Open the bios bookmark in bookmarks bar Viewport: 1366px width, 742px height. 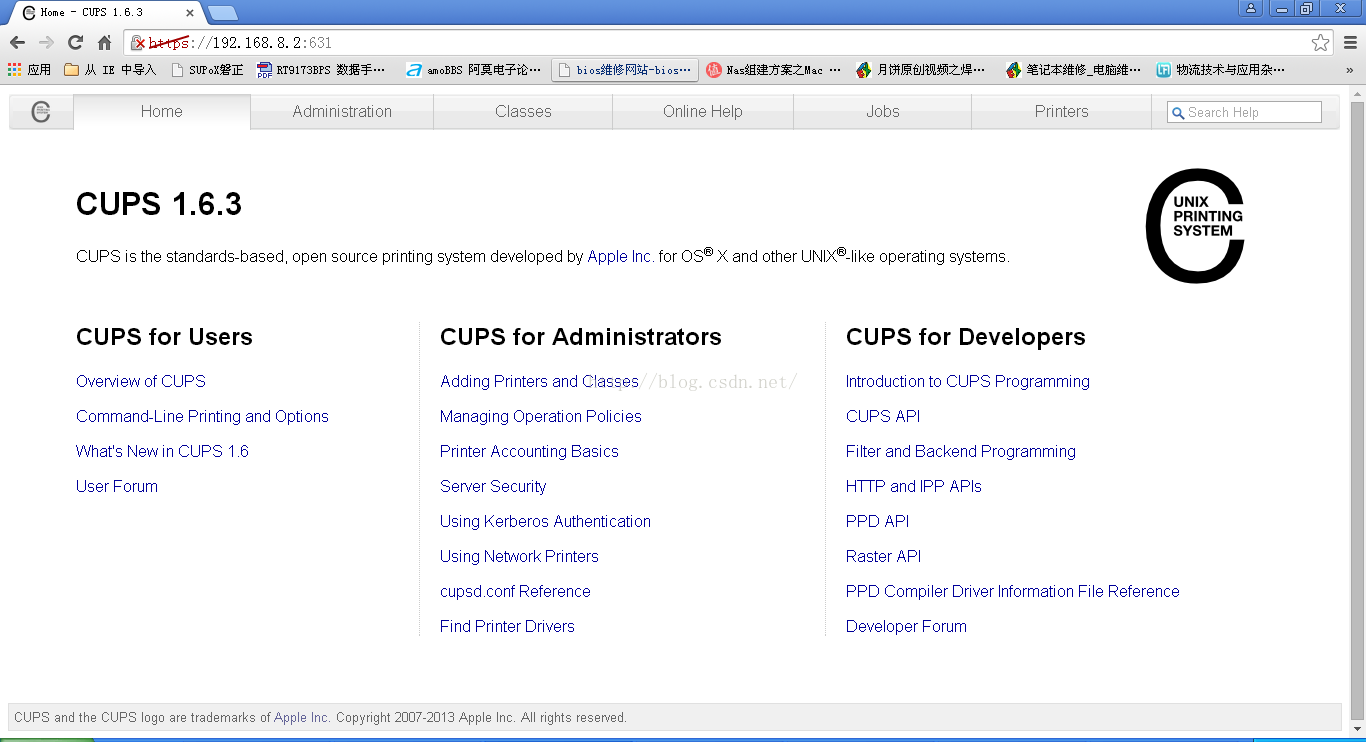point(625,70)
